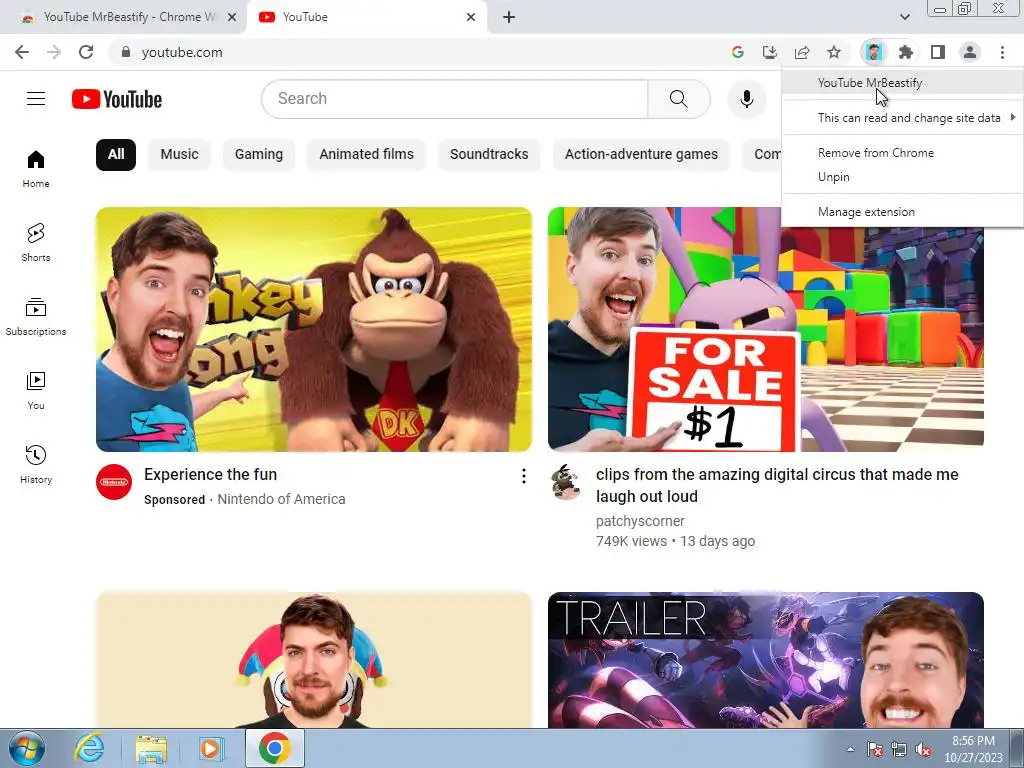
Task: Click the youtube.com address bar
Action: point(418,52)
